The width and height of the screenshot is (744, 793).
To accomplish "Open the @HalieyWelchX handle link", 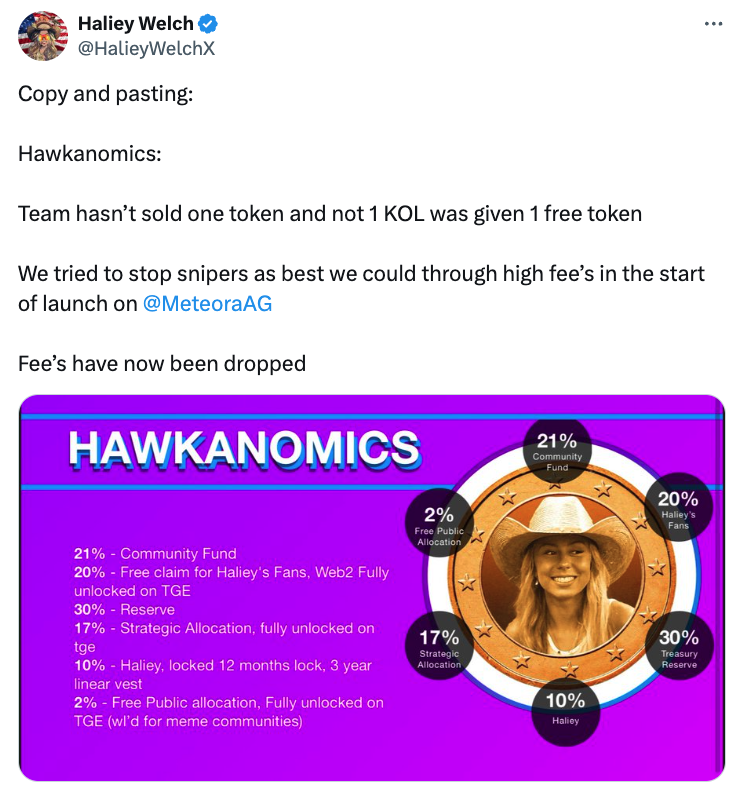I will pos(146,48).
